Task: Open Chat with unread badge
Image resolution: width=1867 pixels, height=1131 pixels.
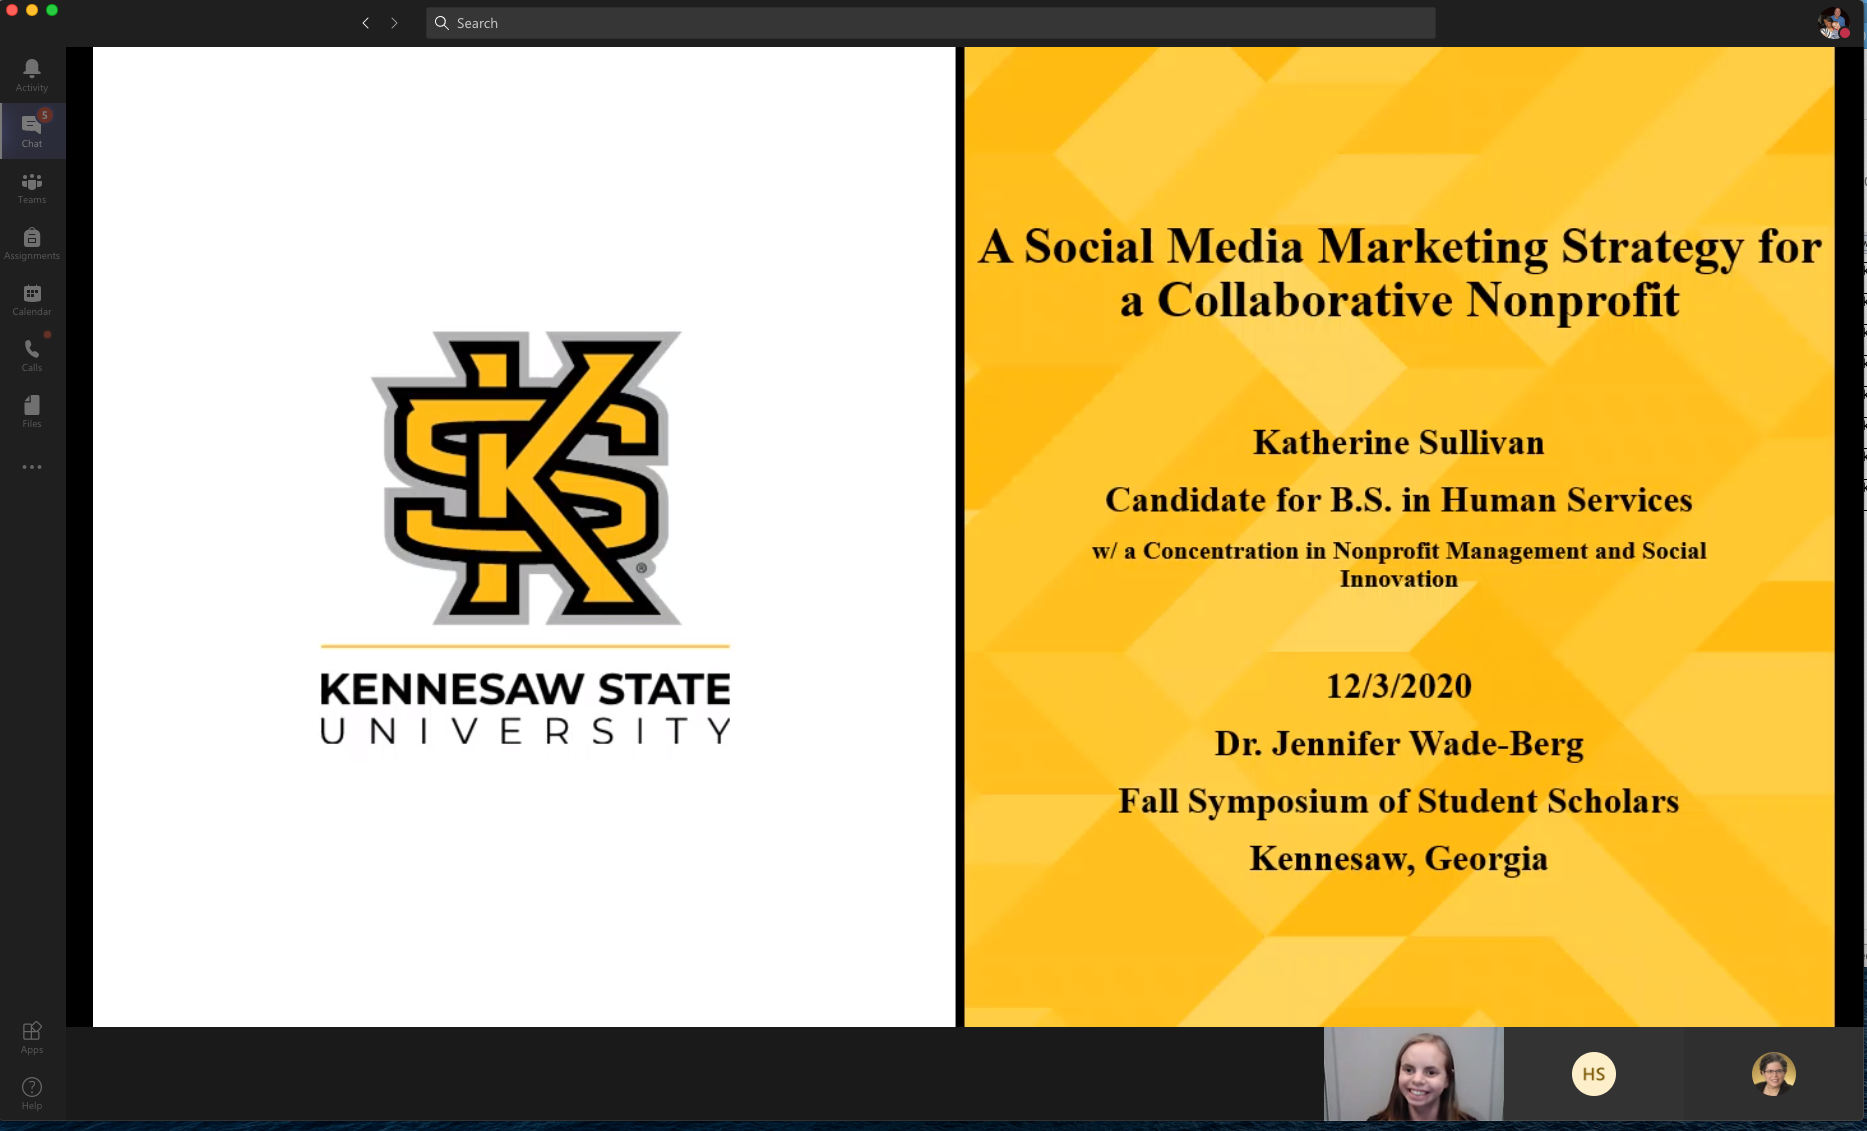Action: 32,130
